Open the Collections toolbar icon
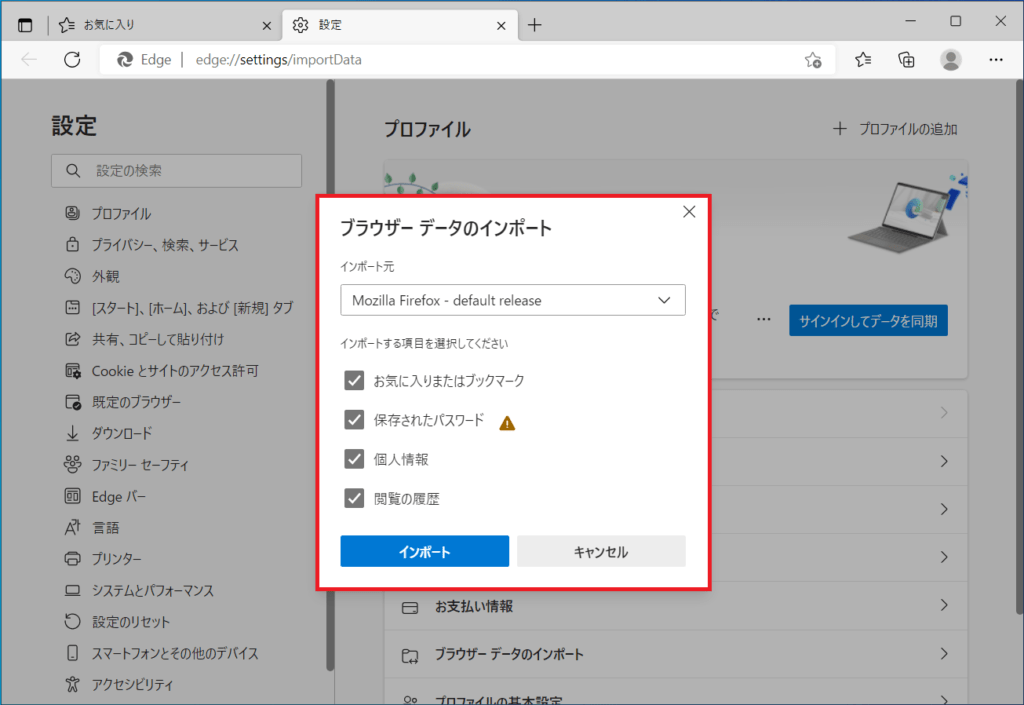Screen dimensions: 1024x705 [x=907, y=60]
